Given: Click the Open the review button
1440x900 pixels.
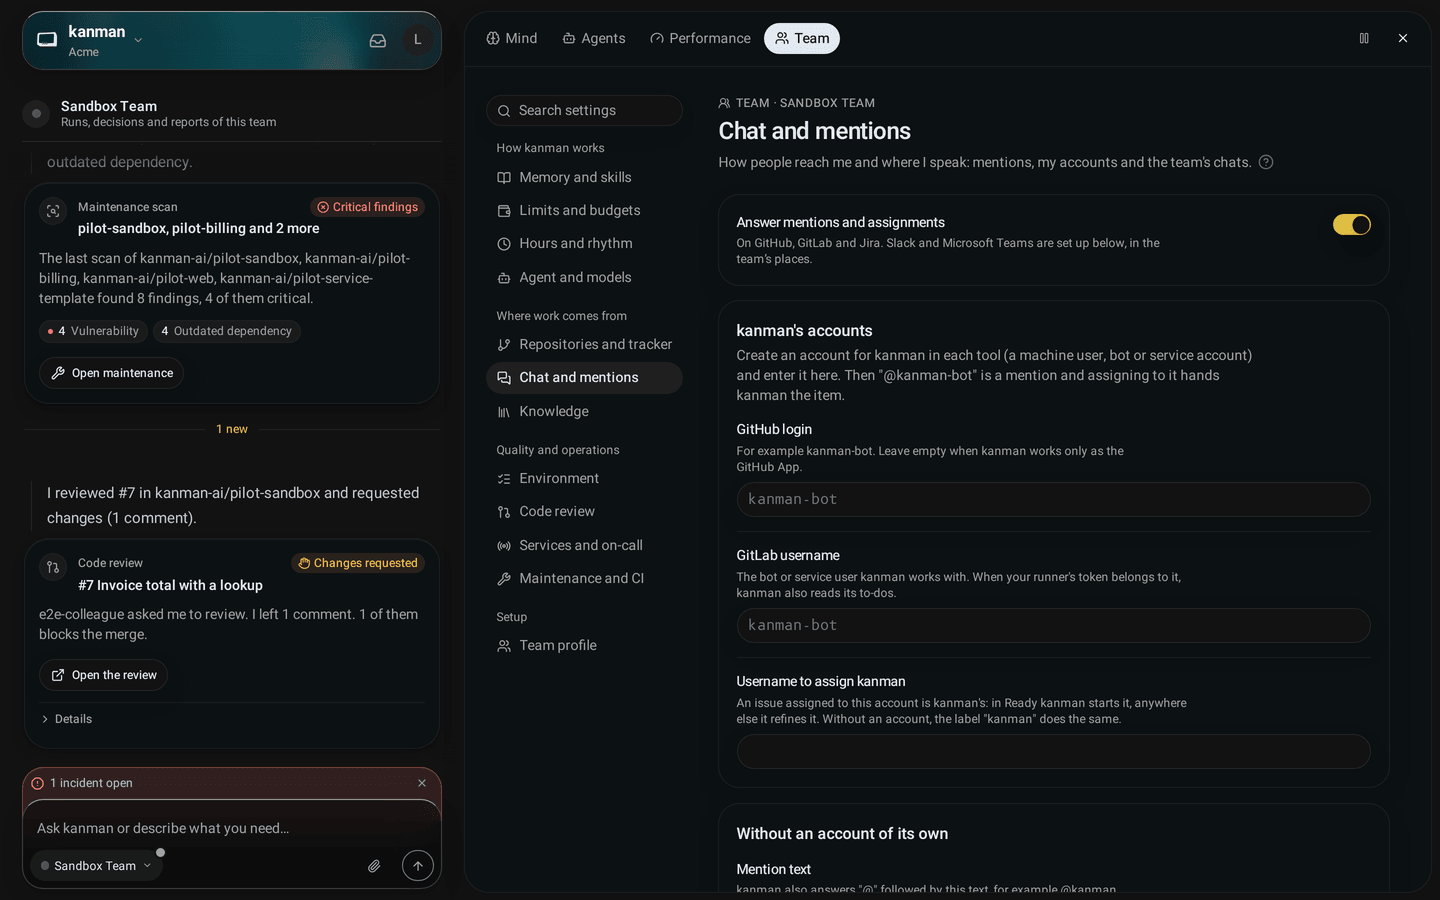Looking at the screenshot, I should coord(103,675).
